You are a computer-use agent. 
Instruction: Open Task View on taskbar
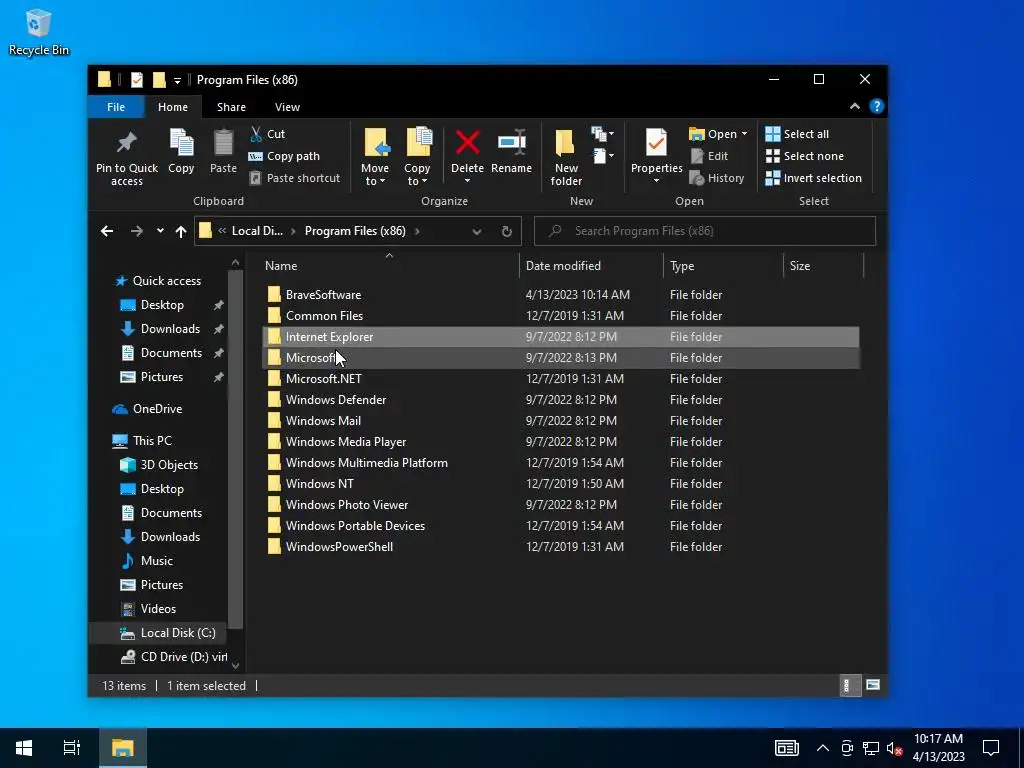[x=72, y=748]
